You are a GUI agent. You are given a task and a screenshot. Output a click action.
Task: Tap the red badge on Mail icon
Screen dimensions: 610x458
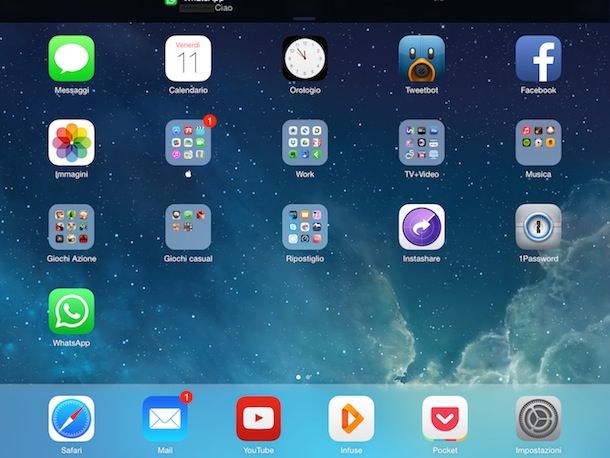click(x=186, y=397)
